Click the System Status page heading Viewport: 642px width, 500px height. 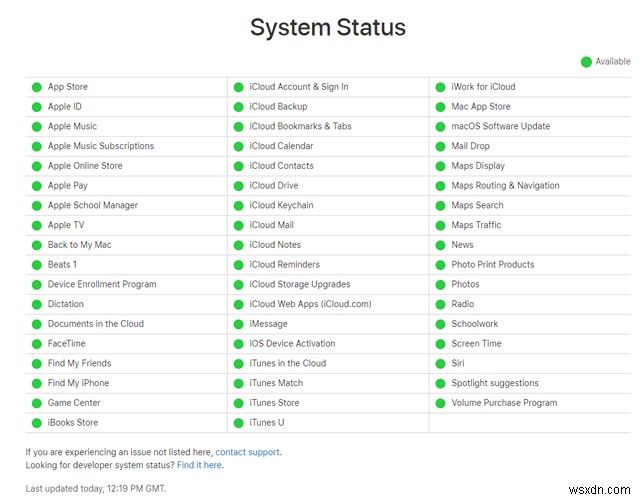[328, 27]
